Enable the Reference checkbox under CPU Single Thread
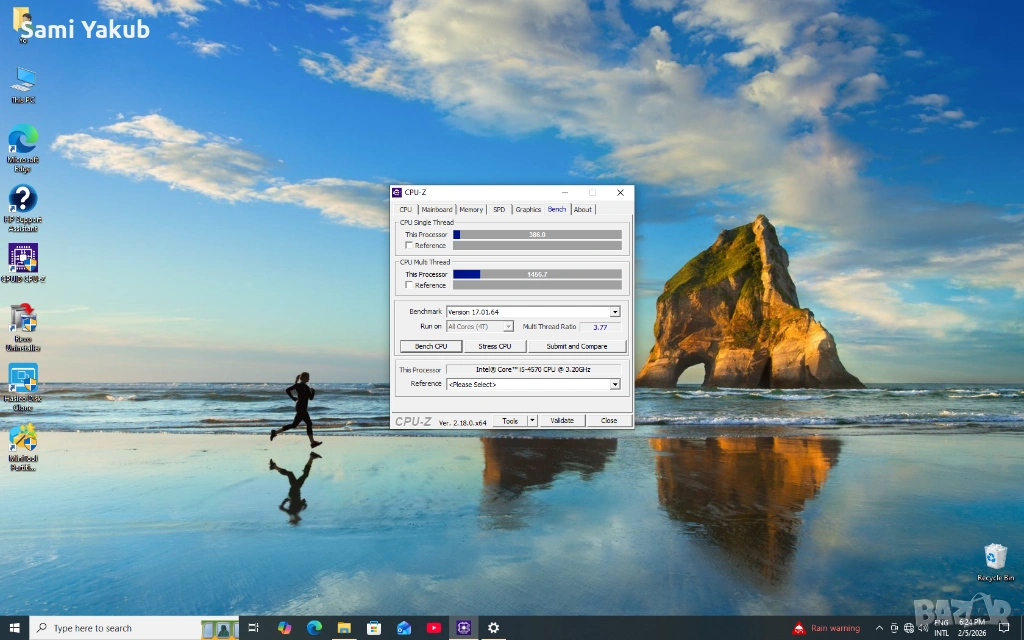 pos(409,245)
